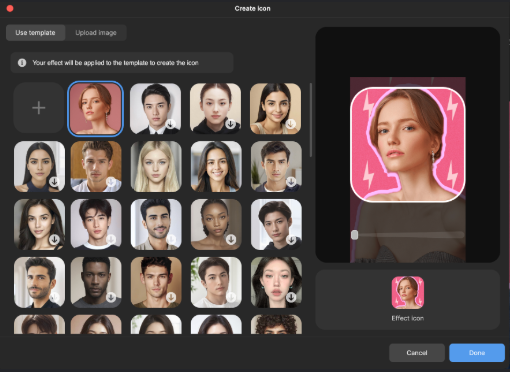Download the Black man in gray tee template
510x372 pixels.
111,297
